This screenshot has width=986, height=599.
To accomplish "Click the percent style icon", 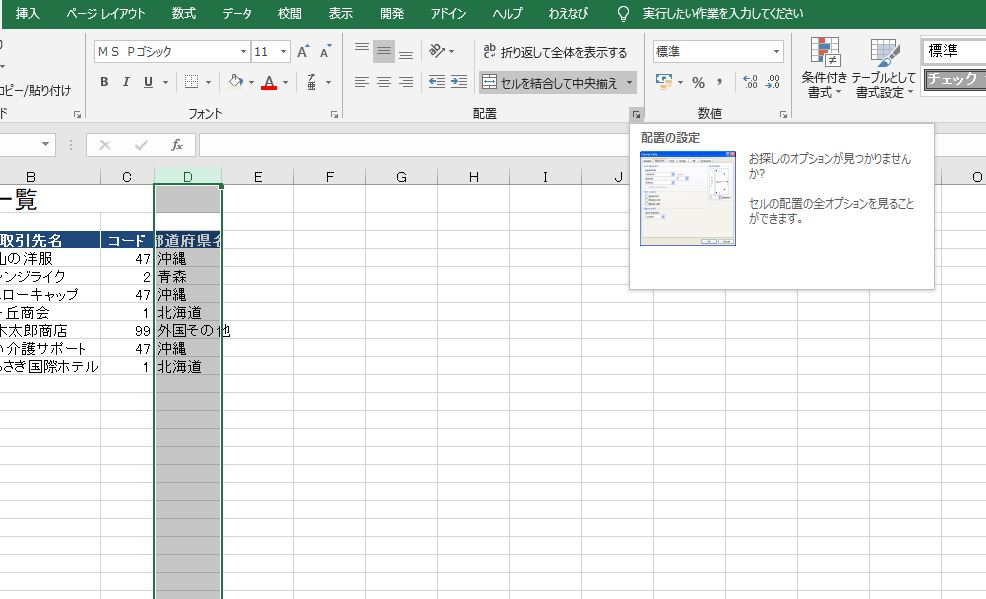I will point(696,80).
